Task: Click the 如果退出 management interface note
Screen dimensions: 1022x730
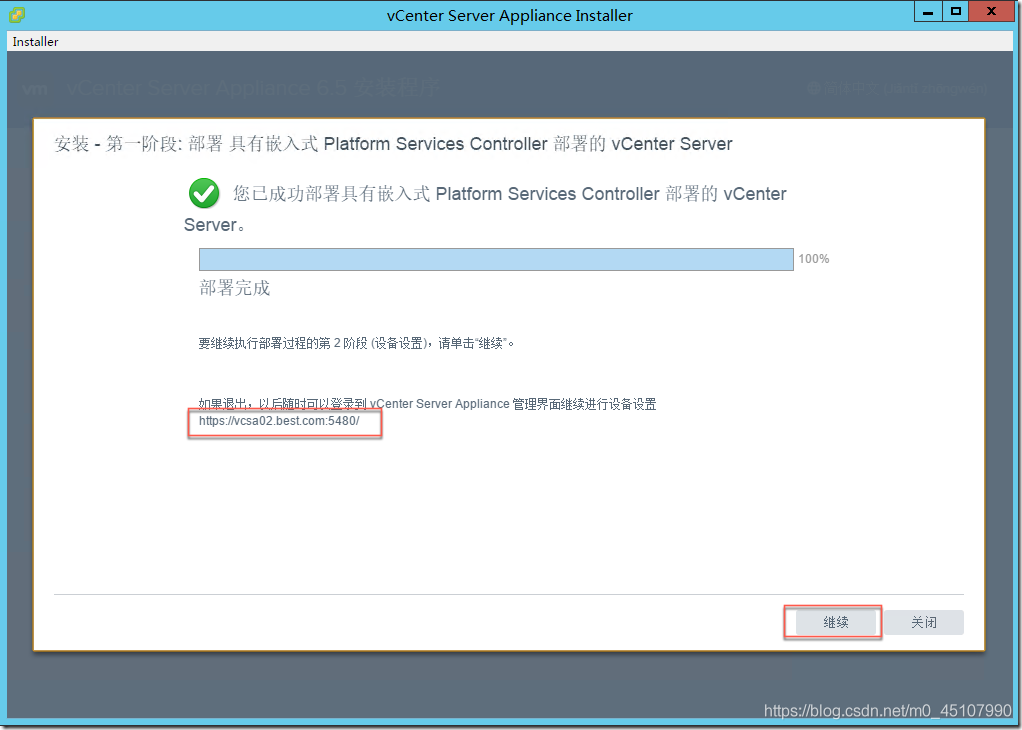Action: [x=427, y=404]
